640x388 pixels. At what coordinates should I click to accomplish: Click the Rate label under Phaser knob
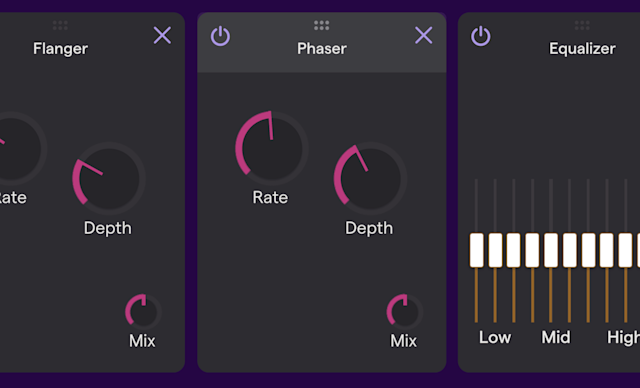point(270,197)
